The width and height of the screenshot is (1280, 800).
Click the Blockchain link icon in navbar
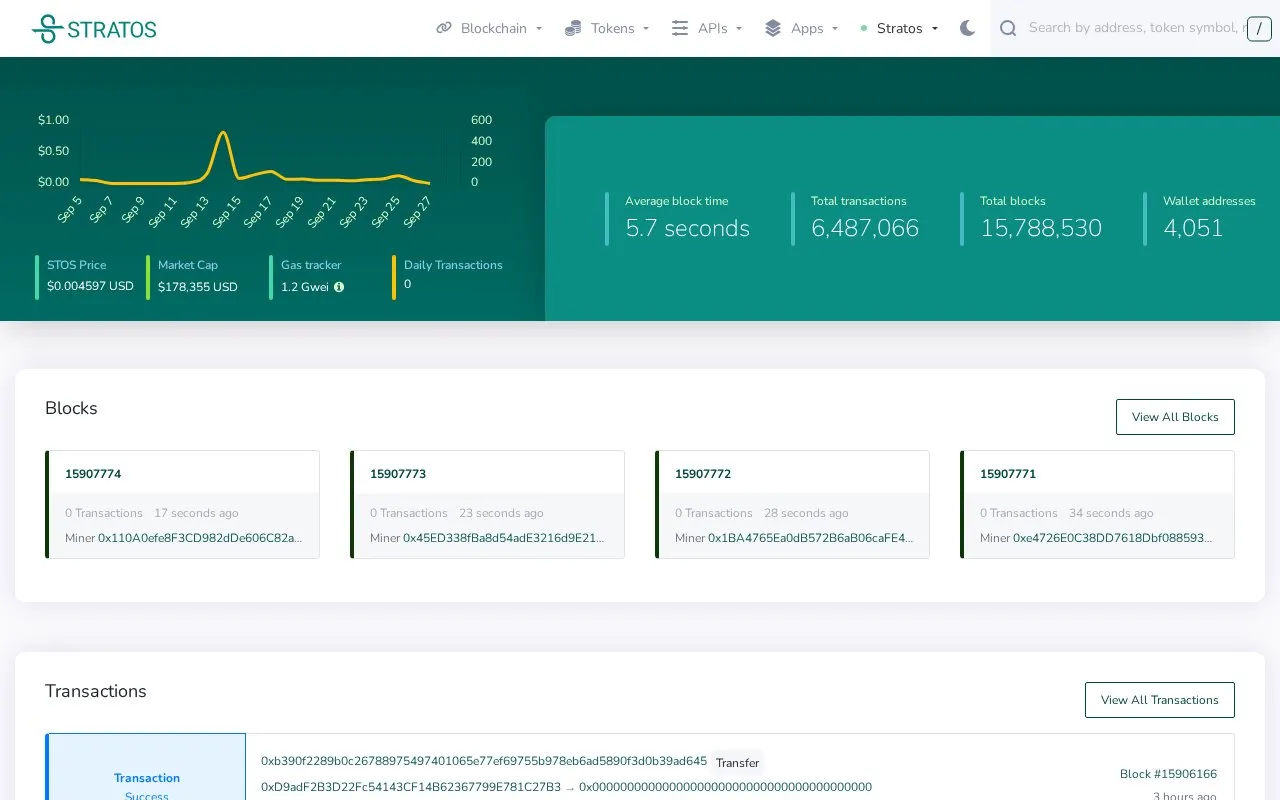pos(444,28)
